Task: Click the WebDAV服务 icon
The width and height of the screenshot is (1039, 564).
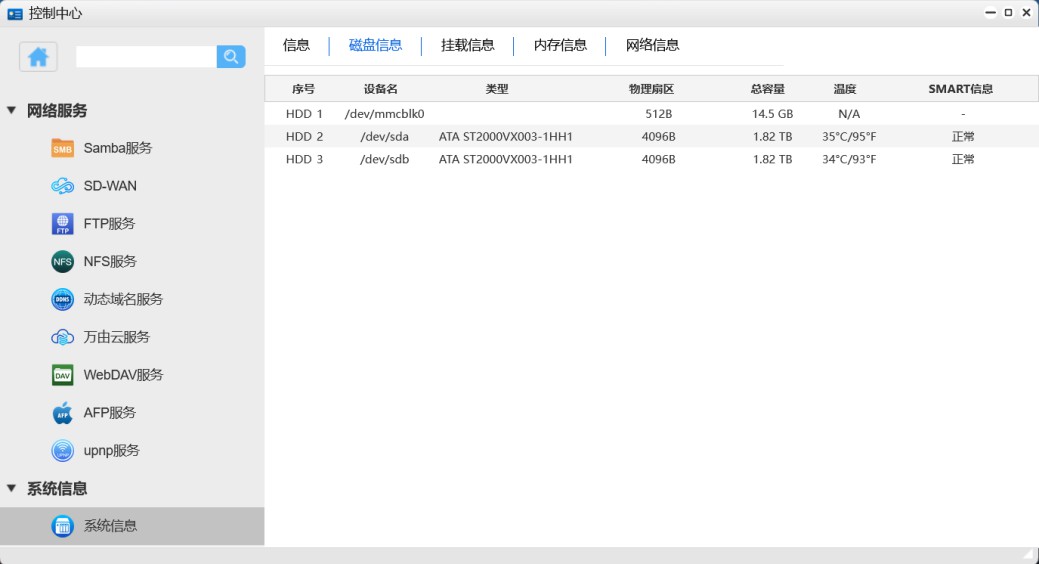Action: tap(63, 375)
